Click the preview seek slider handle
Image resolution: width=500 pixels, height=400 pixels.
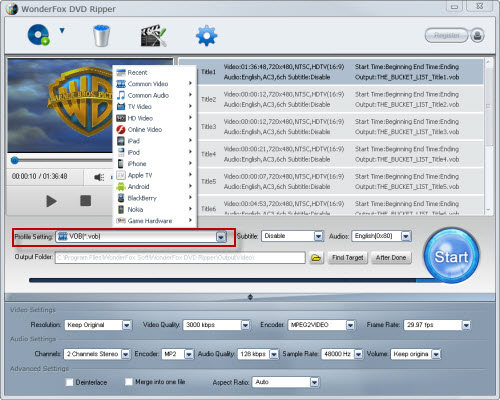14,160
